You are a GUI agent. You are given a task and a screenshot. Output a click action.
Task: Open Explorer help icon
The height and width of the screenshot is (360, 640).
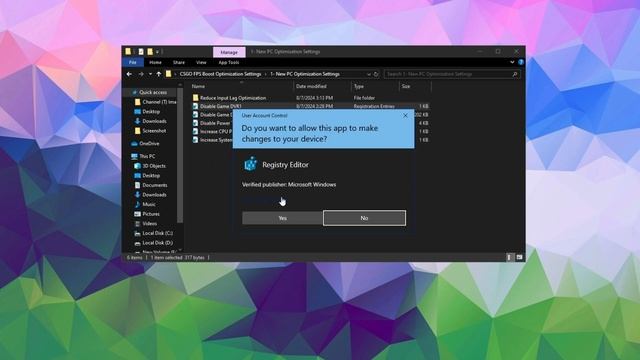[x=521, y=62]
